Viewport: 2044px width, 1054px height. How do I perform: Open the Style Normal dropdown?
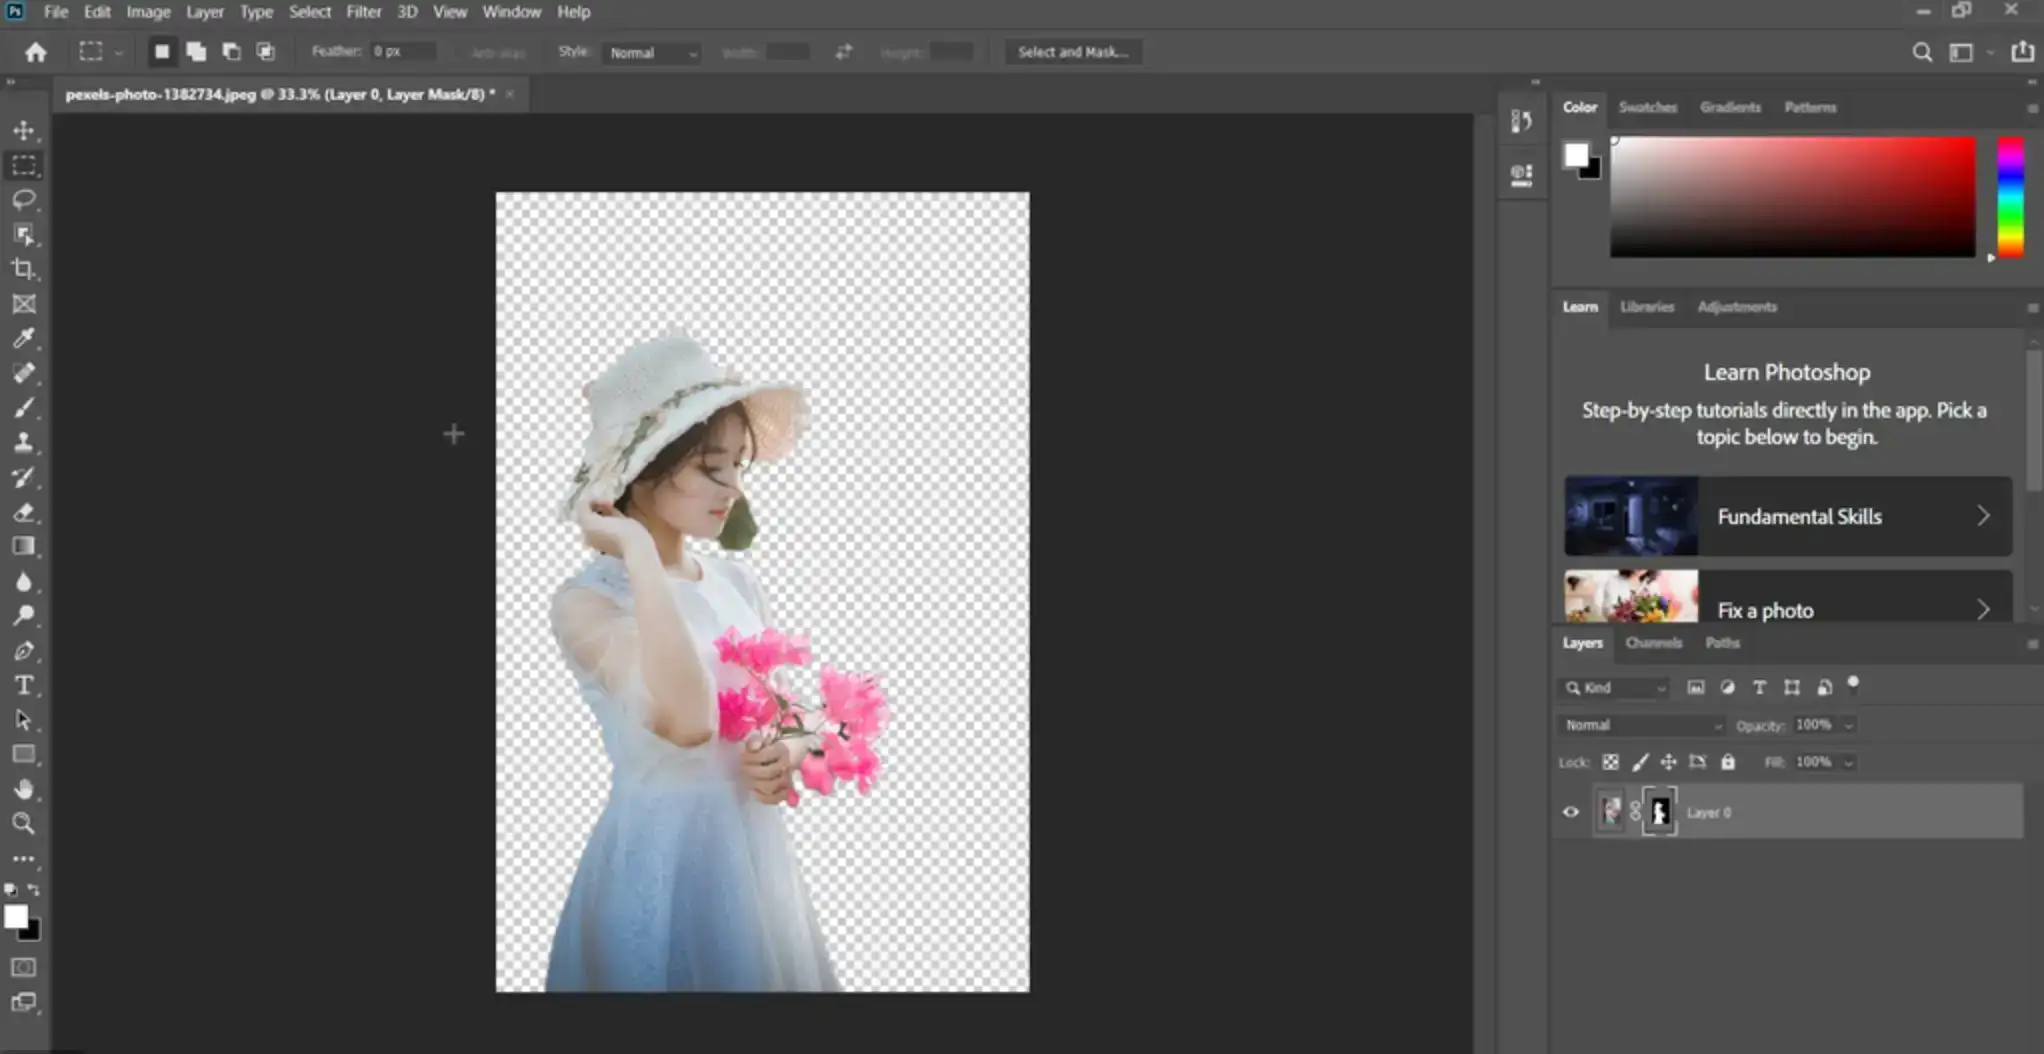(652, 52)
